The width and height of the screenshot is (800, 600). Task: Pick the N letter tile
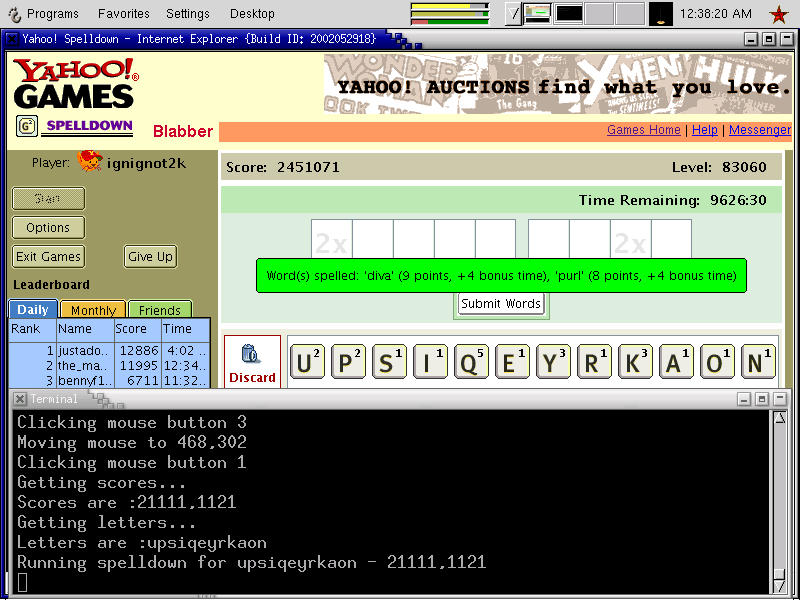(758, 362)
